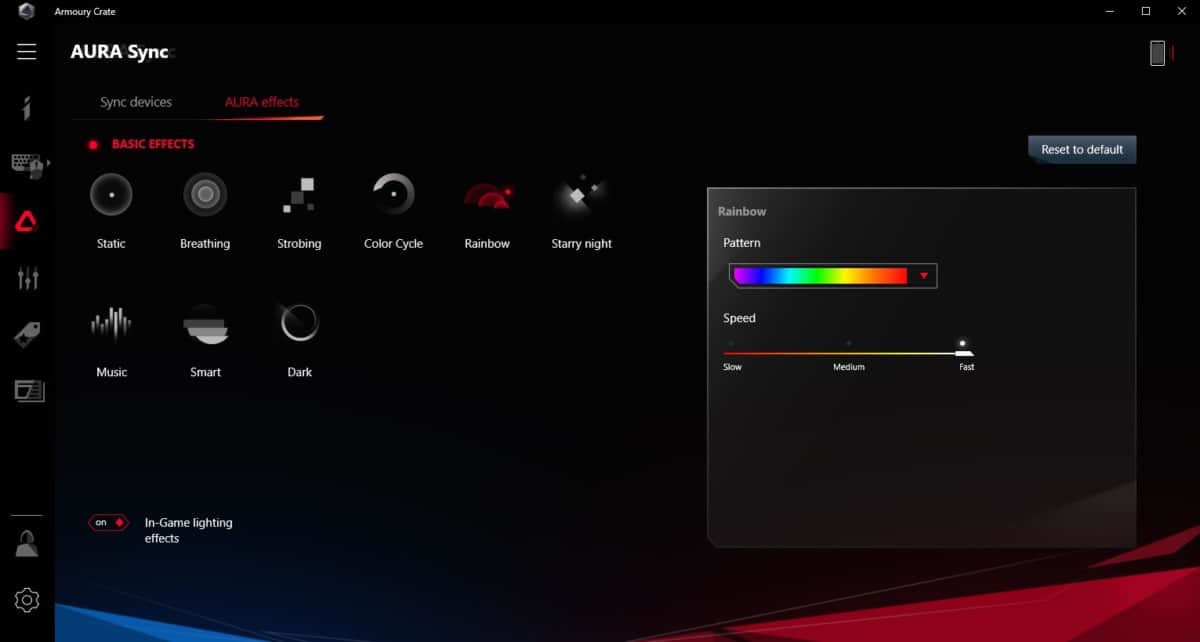Collapse the BASIC EFFECTS section
The image size is (1200, 642).
[93, 145]
